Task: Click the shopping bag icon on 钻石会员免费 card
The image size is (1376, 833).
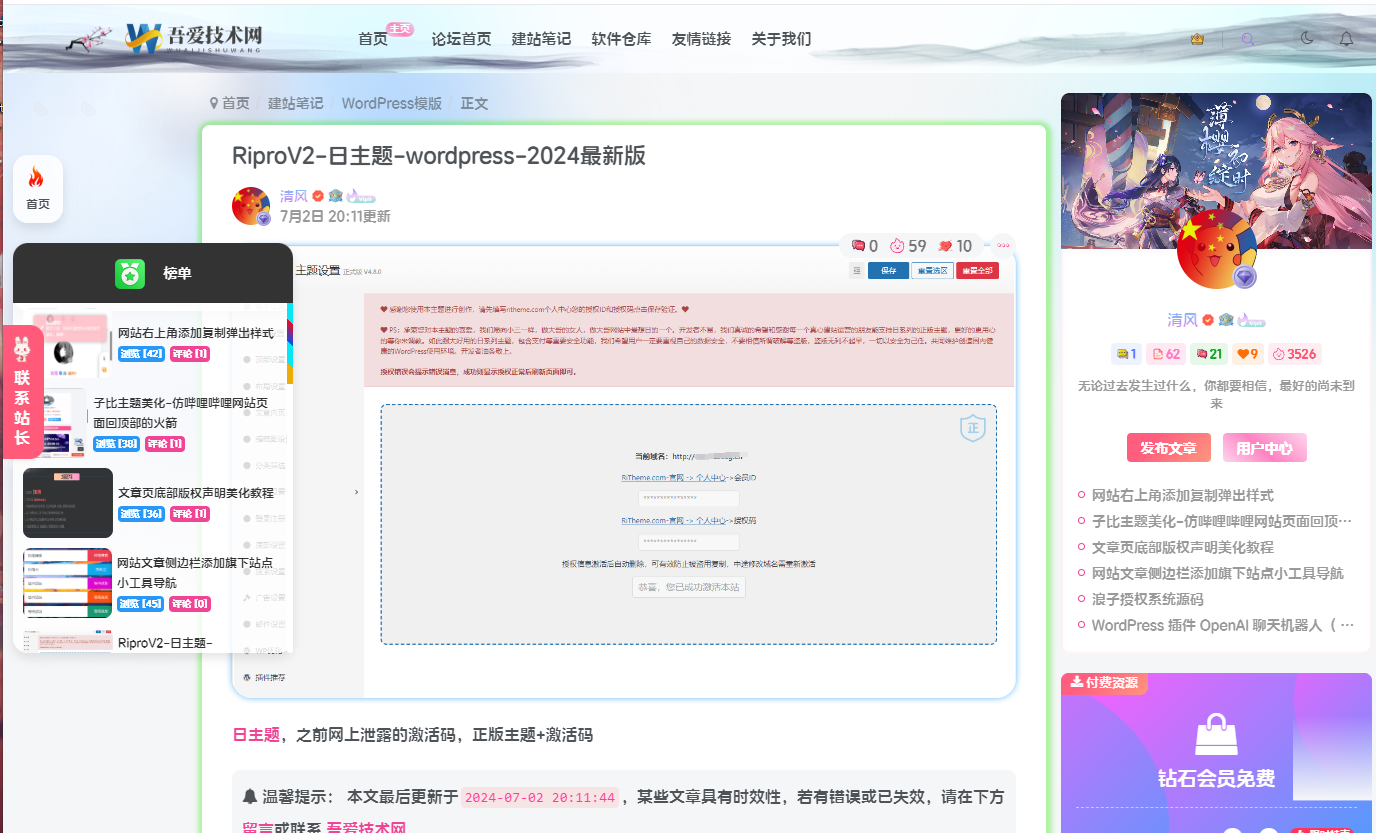Action: click(x=1216, y=735)
